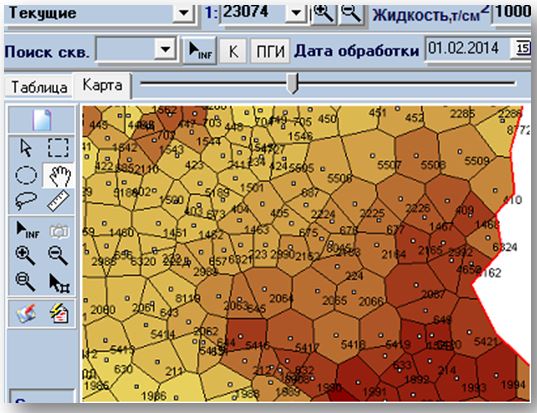Click well label 630 on map
537x413 pixels.
click(x=123, y=369)
